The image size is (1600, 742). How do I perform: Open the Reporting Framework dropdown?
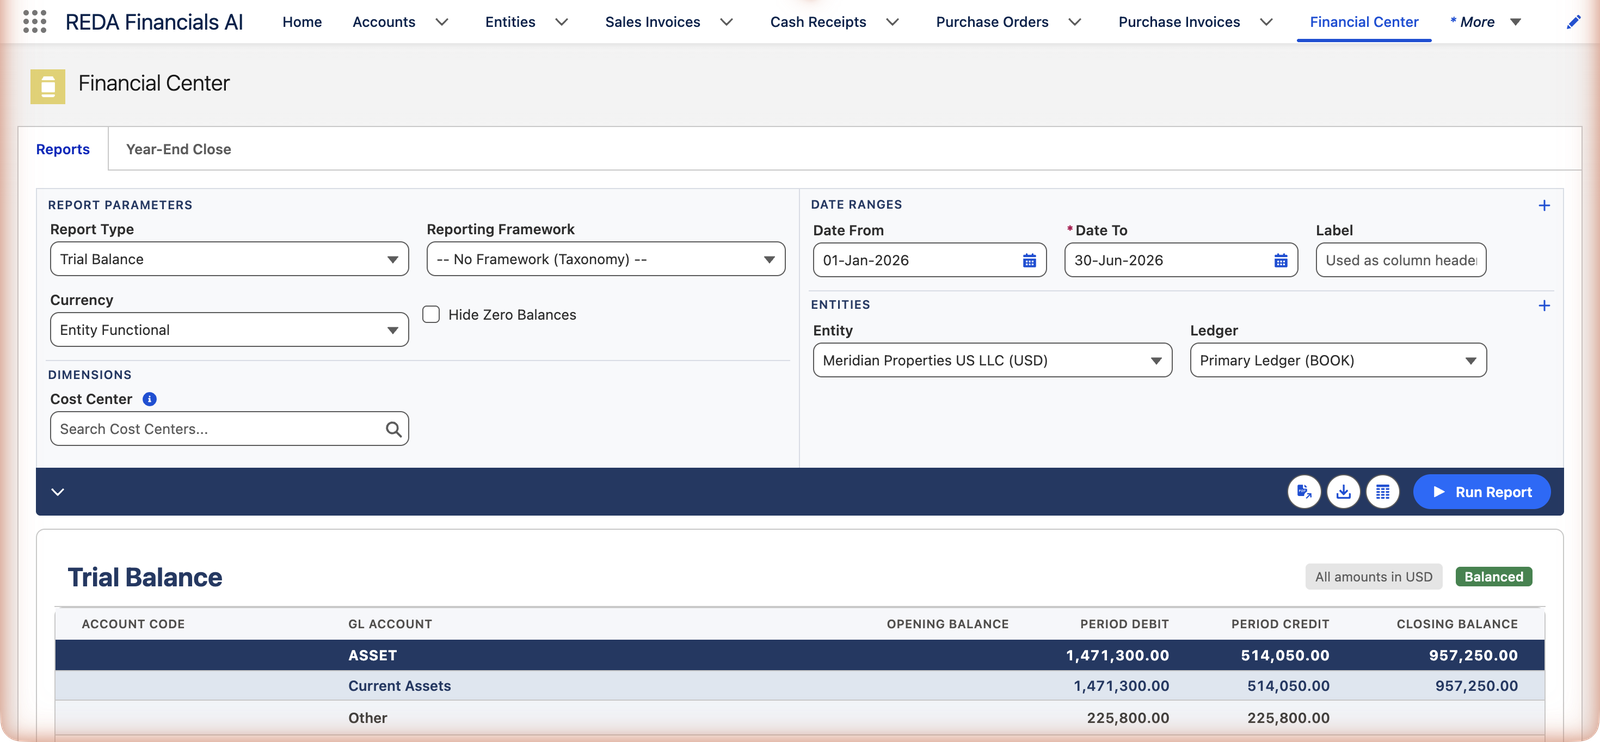[606, 259]
